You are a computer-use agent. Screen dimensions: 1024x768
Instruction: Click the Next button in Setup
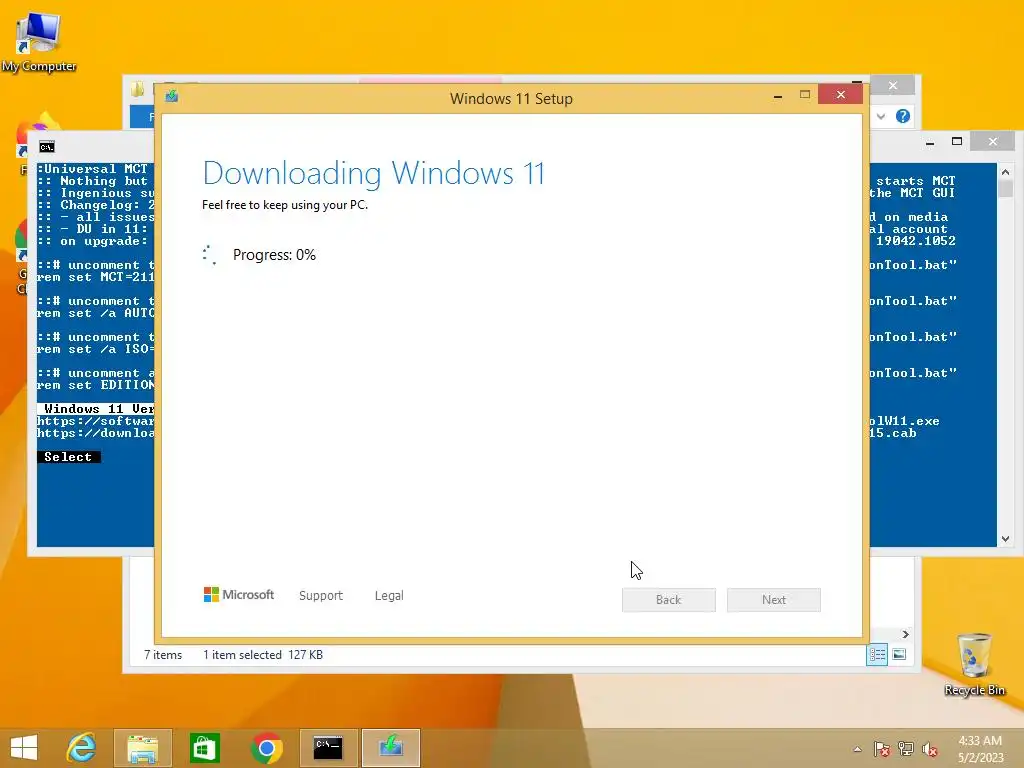(x=774, y=600)
